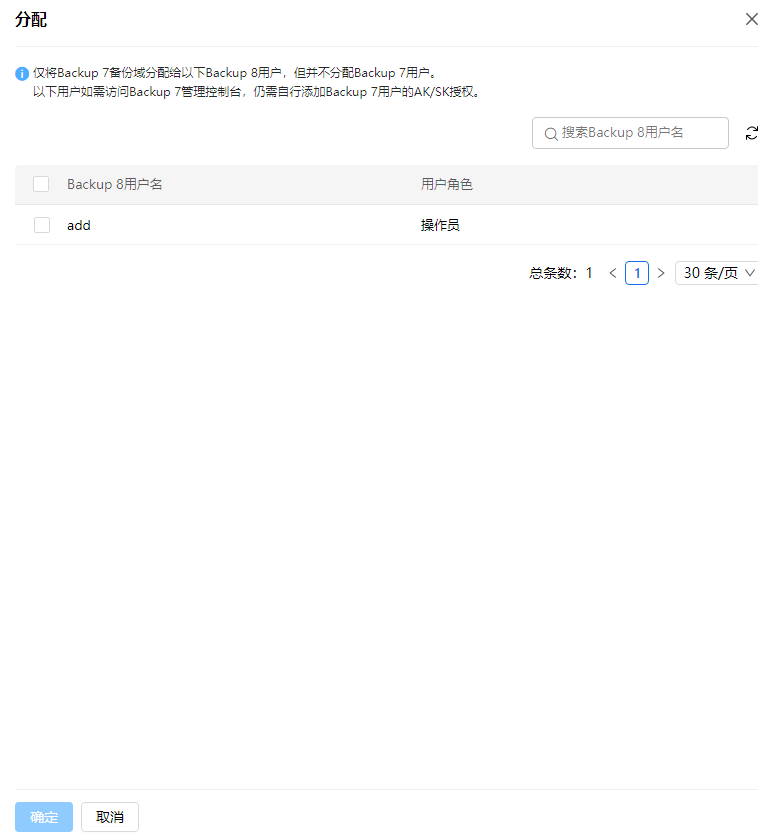
Task: Focus the 搜索Backup 8用户名 search field
Action: click(x=640, y=133)
